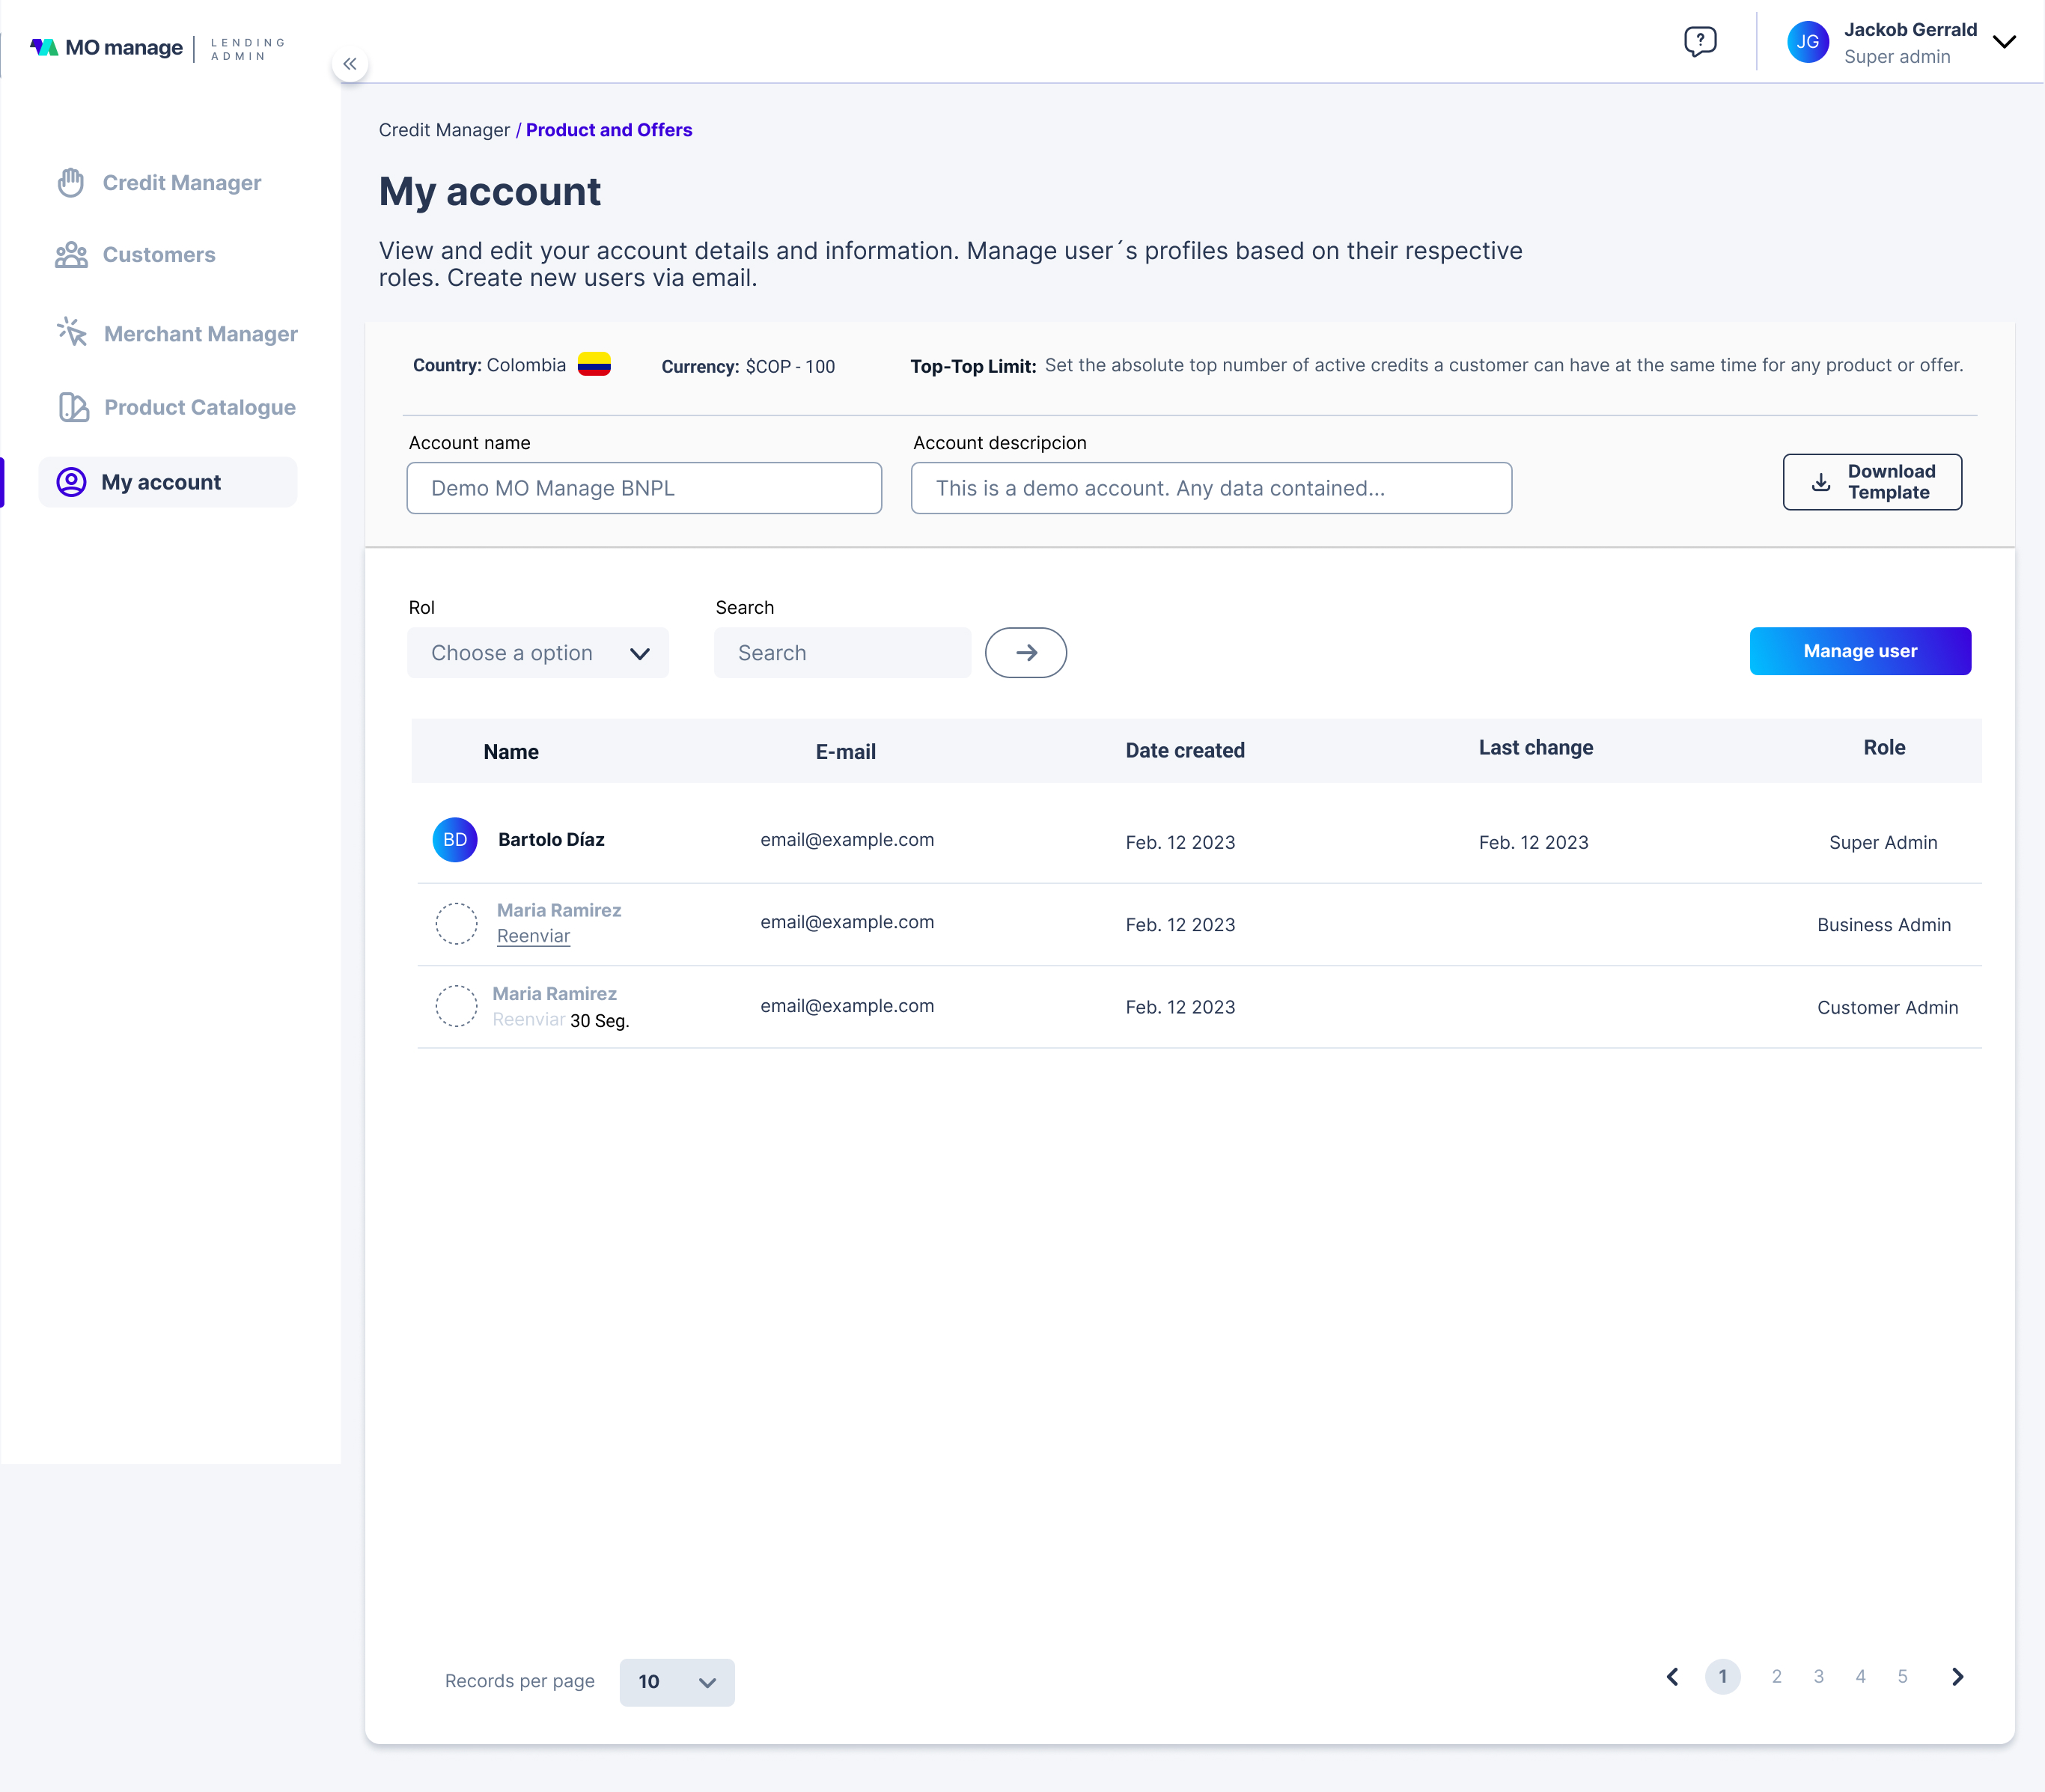Screen dimensions: 2045x1792
Task: Open Credit Manager in sidebar
Action: point(181,183)
